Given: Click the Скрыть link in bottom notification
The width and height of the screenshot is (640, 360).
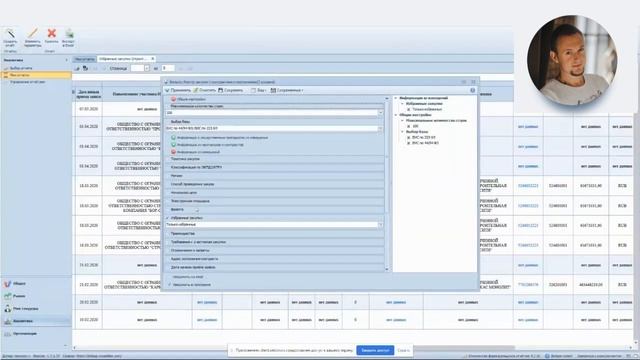Looking at the screenshot, I should point(403,350).
